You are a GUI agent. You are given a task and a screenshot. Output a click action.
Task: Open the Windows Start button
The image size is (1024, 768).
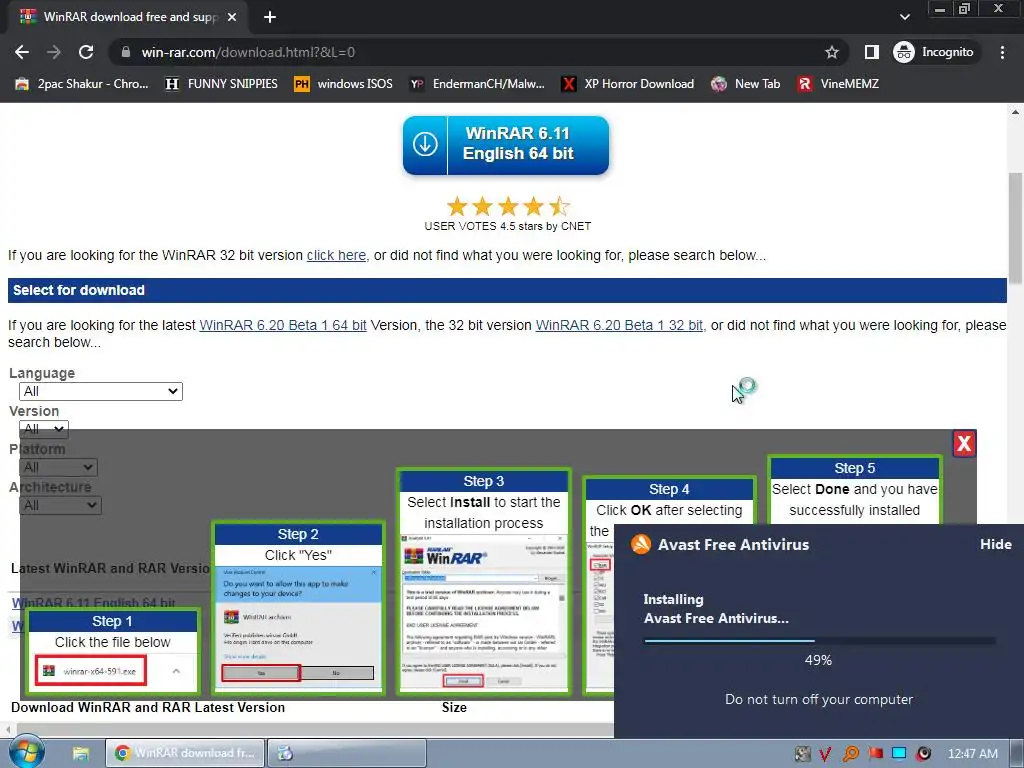pyautogui.click(x=27, y=752)
